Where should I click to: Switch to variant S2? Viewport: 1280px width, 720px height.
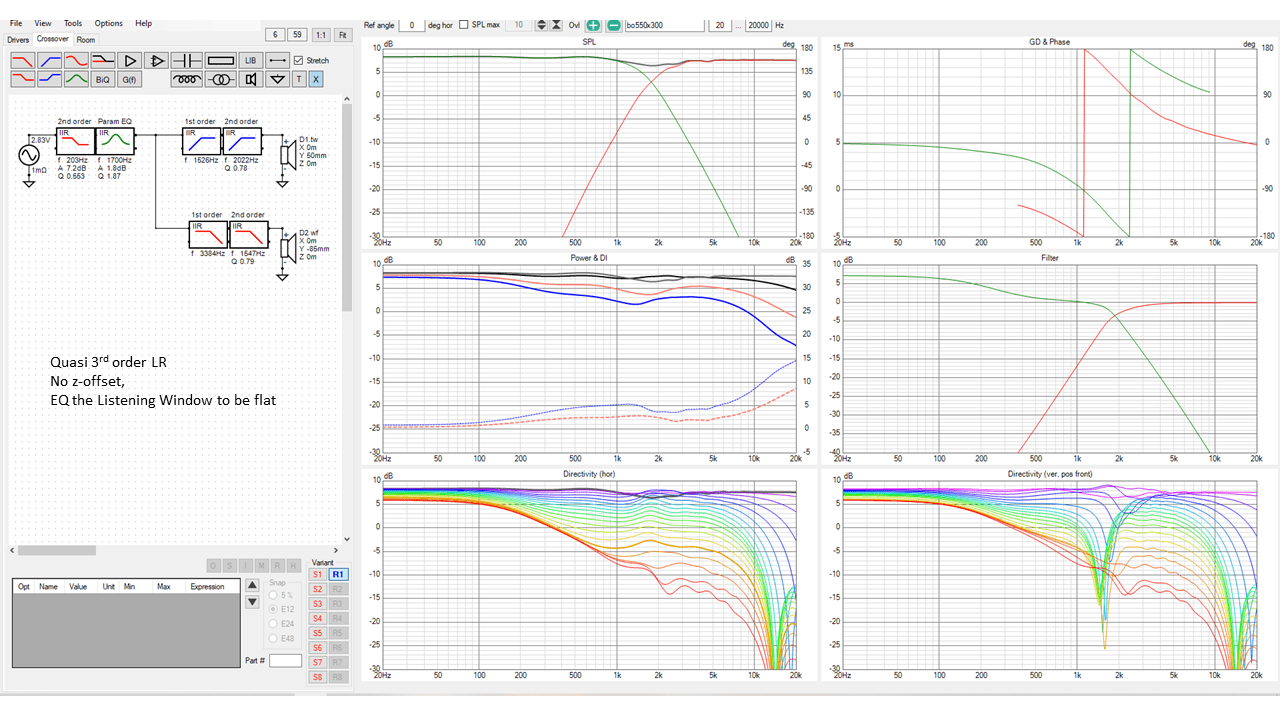coord(317,589)
